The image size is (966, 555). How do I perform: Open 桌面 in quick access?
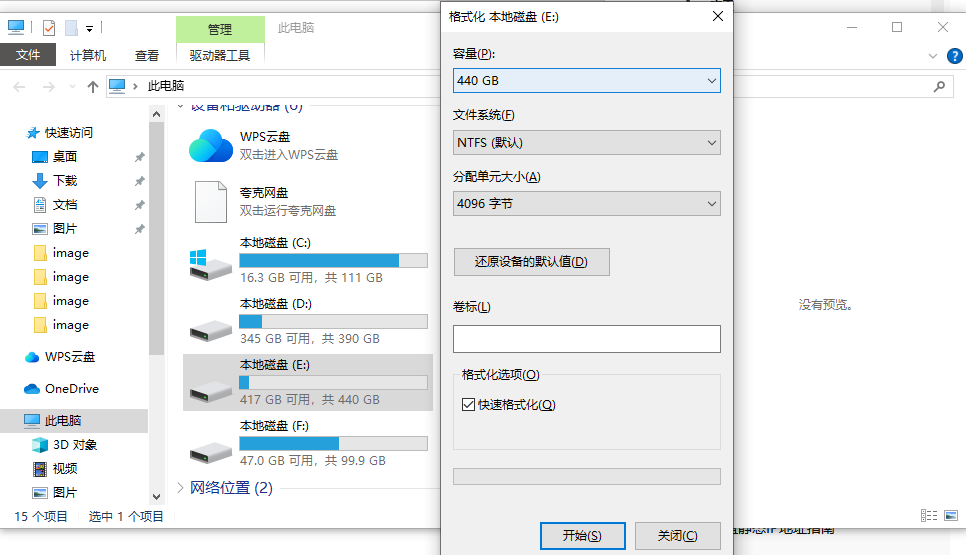click(65, 156)
